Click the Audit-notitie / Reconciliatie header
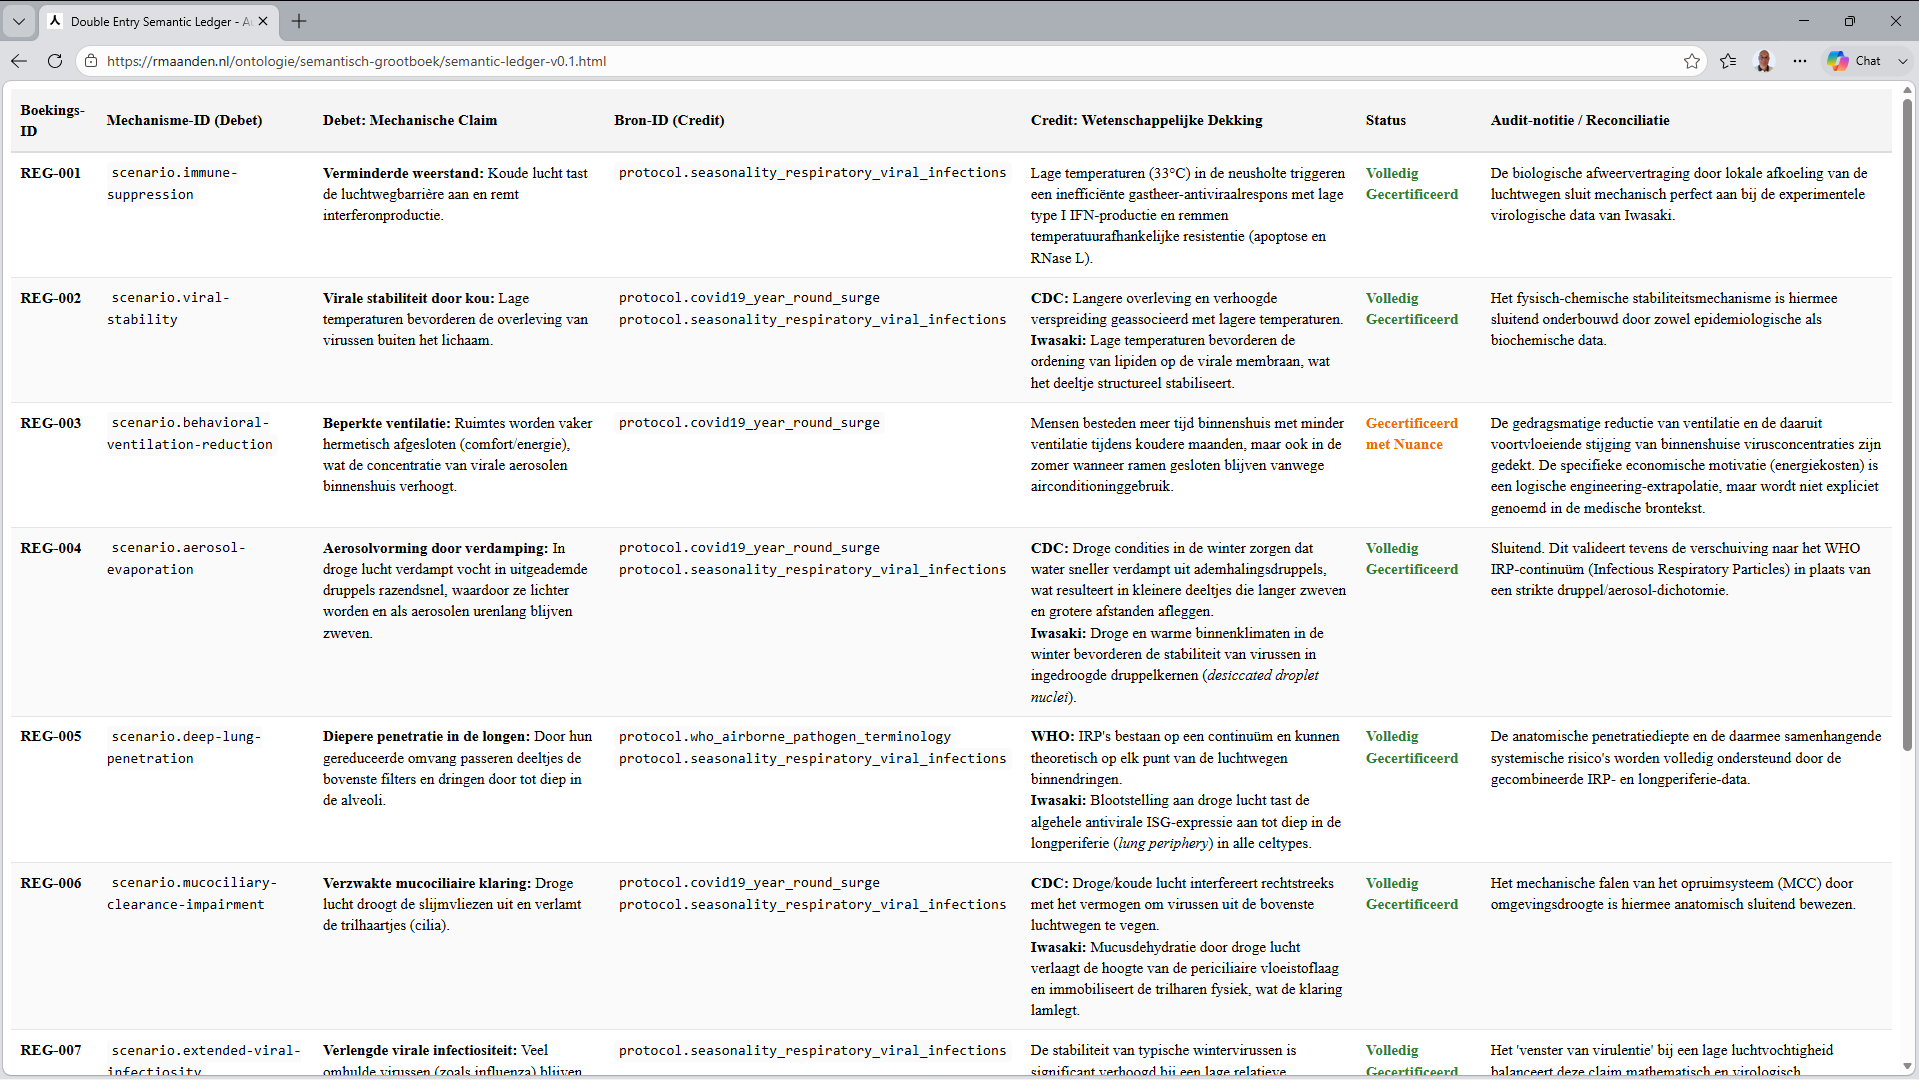The image size is (1919, 1080). [x=1580, y=120]
